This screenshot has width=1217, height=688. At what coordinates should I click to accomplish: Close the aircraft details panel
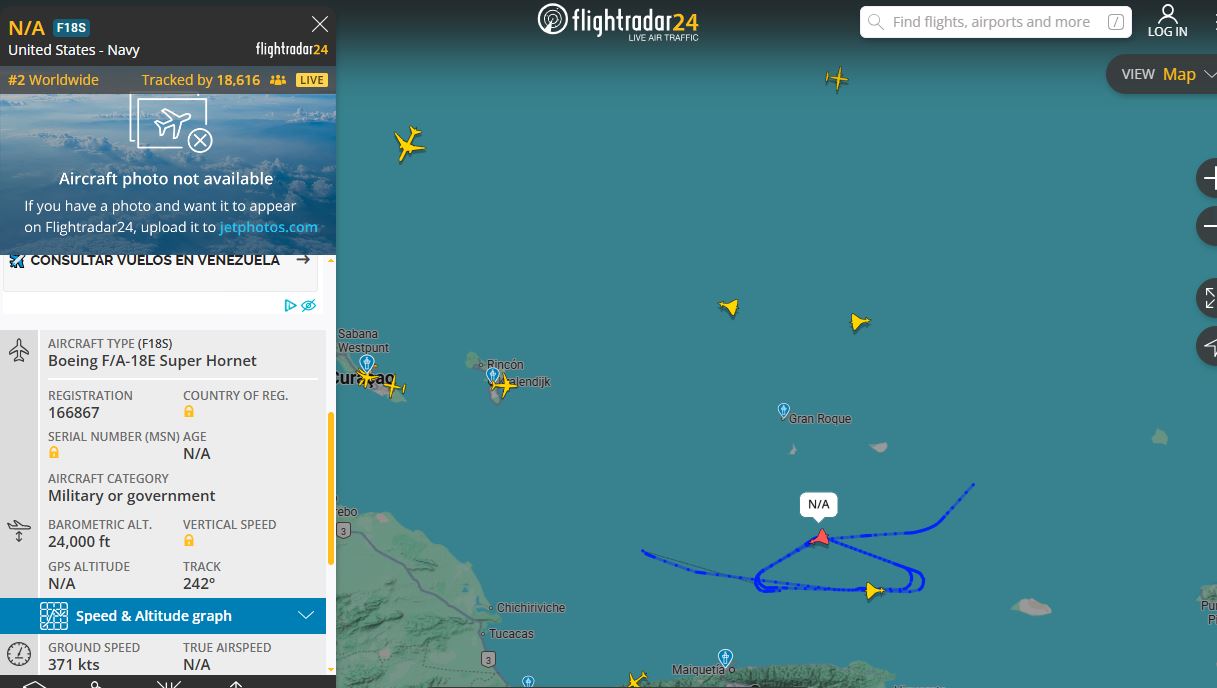pyautogui.click(x=320, y=24)
